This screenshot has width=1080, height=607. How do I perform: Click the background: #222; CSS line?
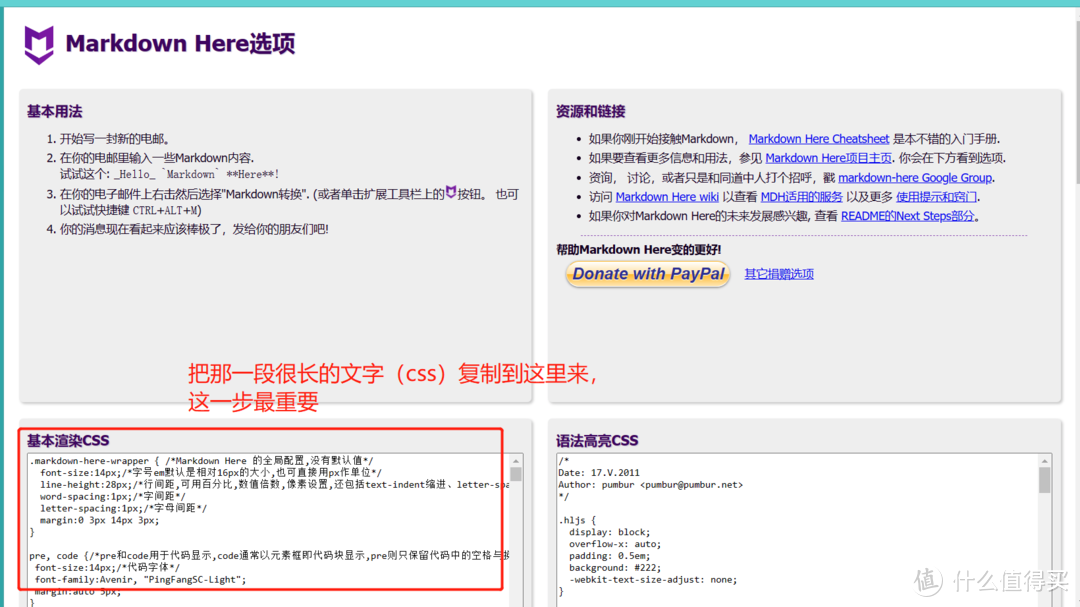point(614,568)
